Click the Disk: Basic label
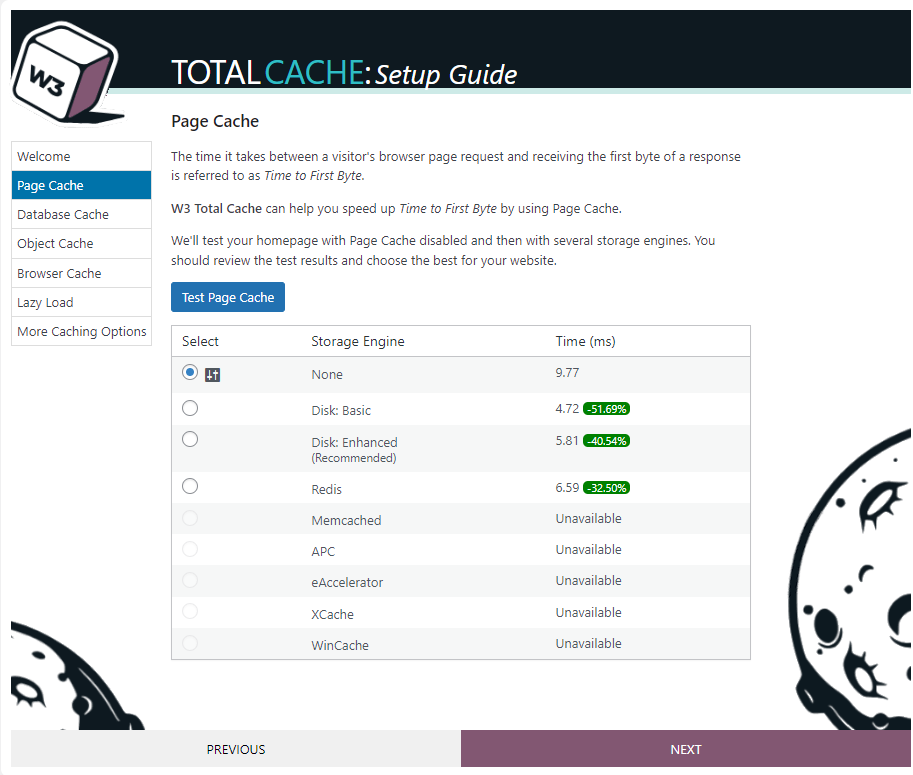This screenshot has height=775, width=913. (341, 410)
